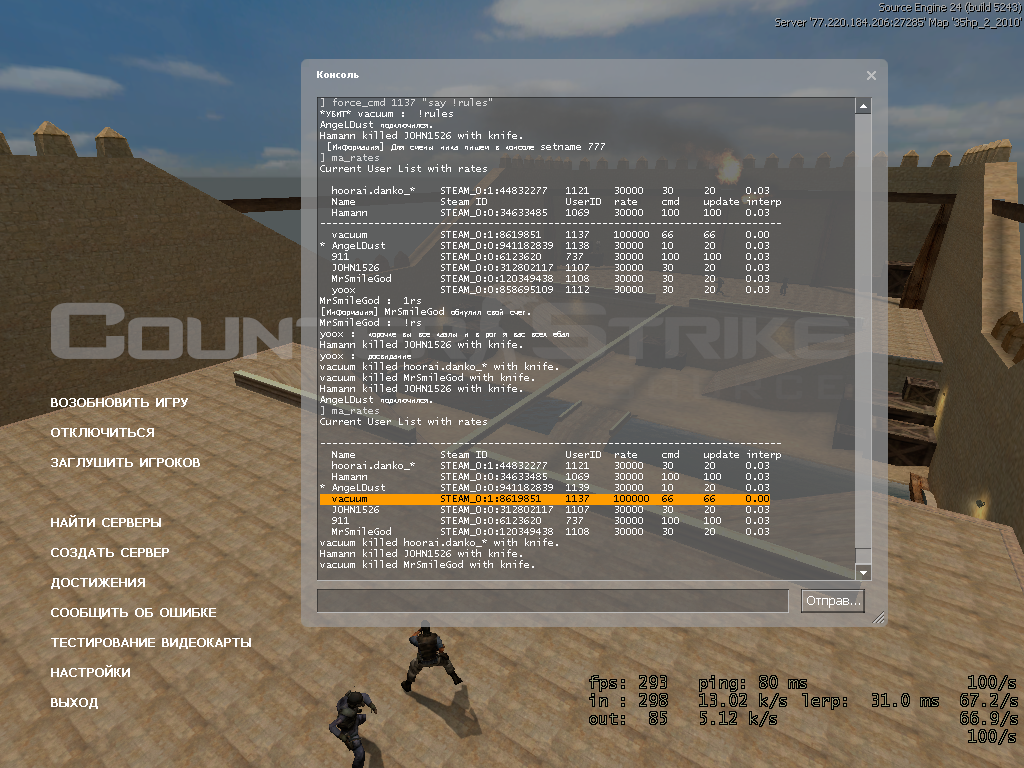This screenshot has width=1024, height=768.
Task: Click the console scrollbar down arrow
Action: [863, 572]
